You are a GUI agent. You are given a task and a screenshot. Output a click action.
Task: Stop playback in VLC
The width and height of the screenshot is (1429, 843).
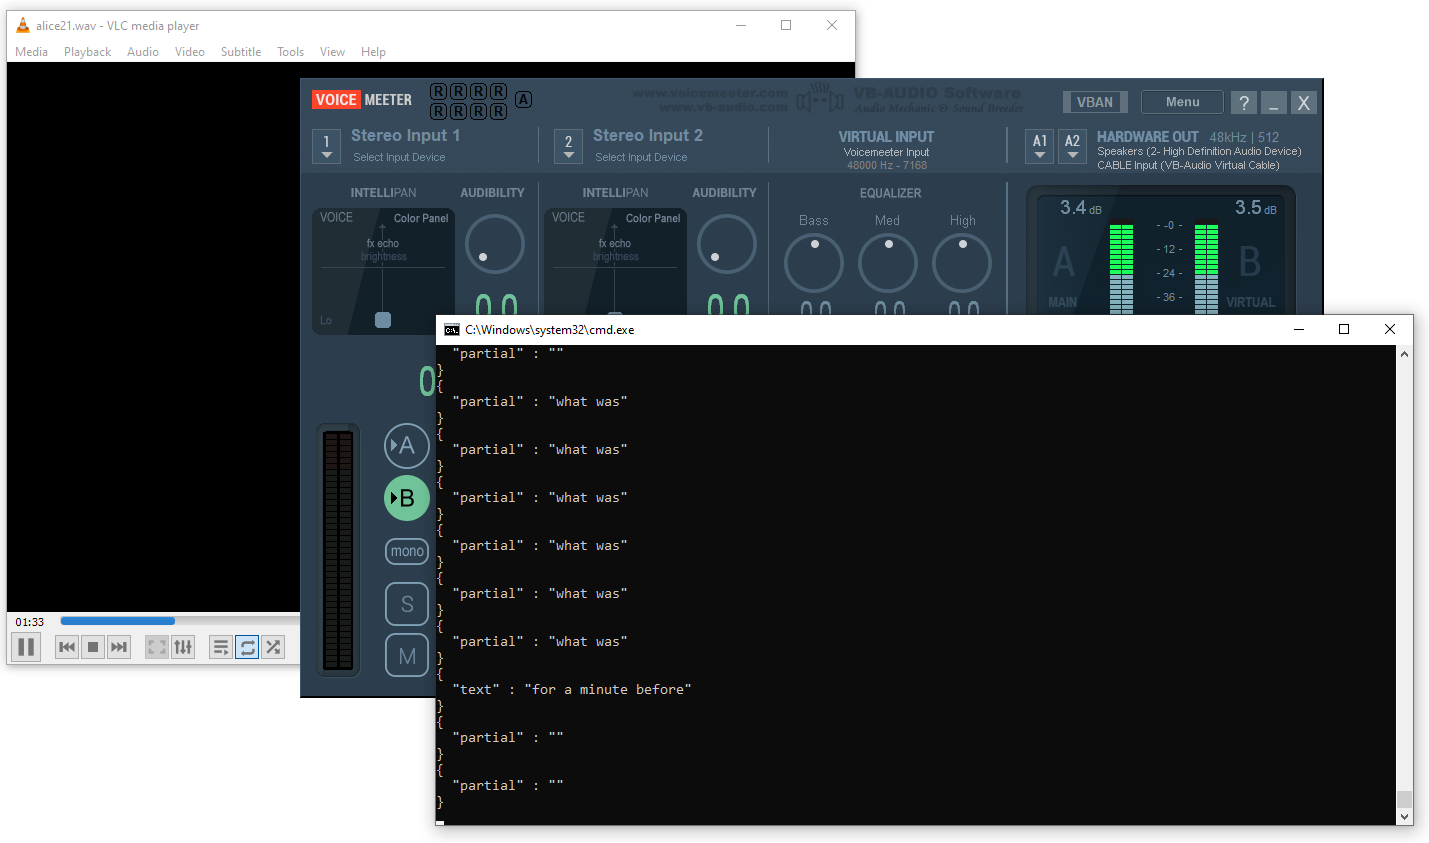(93, 647)
